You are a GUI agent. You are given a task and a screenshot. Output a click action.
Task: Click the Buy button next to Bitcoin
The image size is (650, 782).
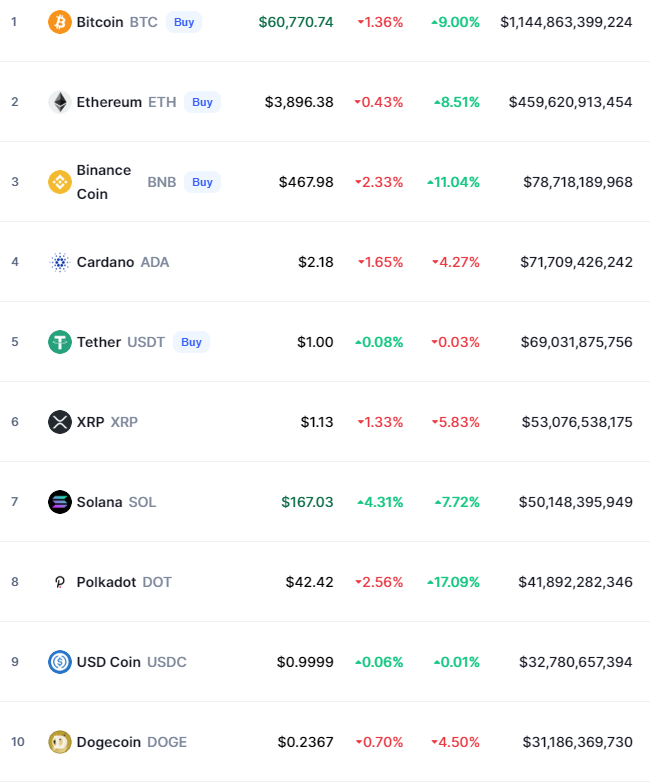point(184,22)
